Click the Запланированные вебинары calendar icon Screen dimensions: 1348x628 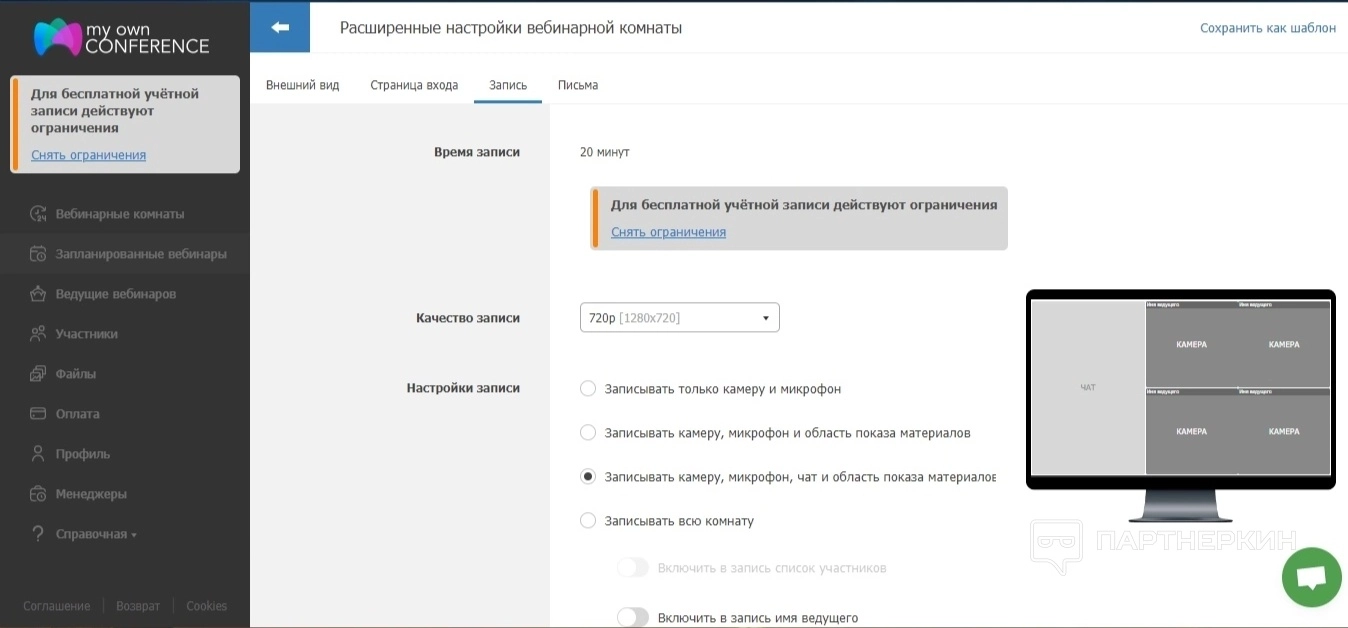[39, 254]
